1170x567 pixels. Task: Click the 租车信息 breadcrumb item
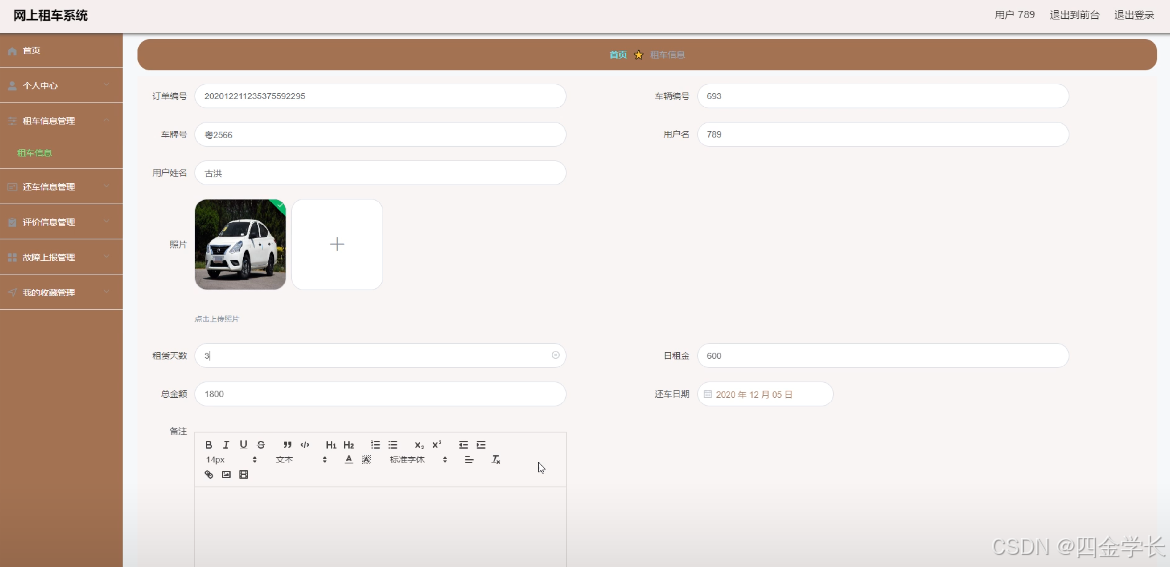(667, 55)
